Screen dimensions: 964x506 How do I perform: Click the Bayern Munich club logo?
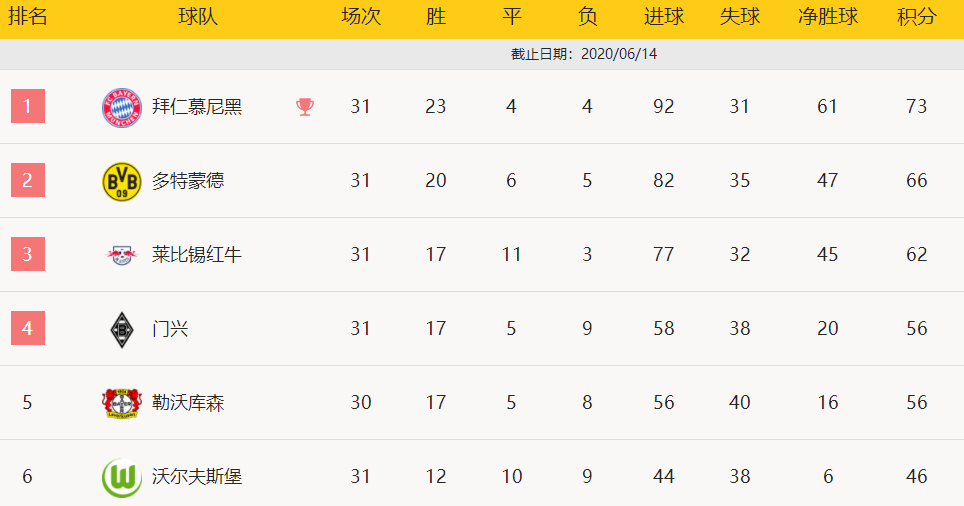tap(122, 108)
